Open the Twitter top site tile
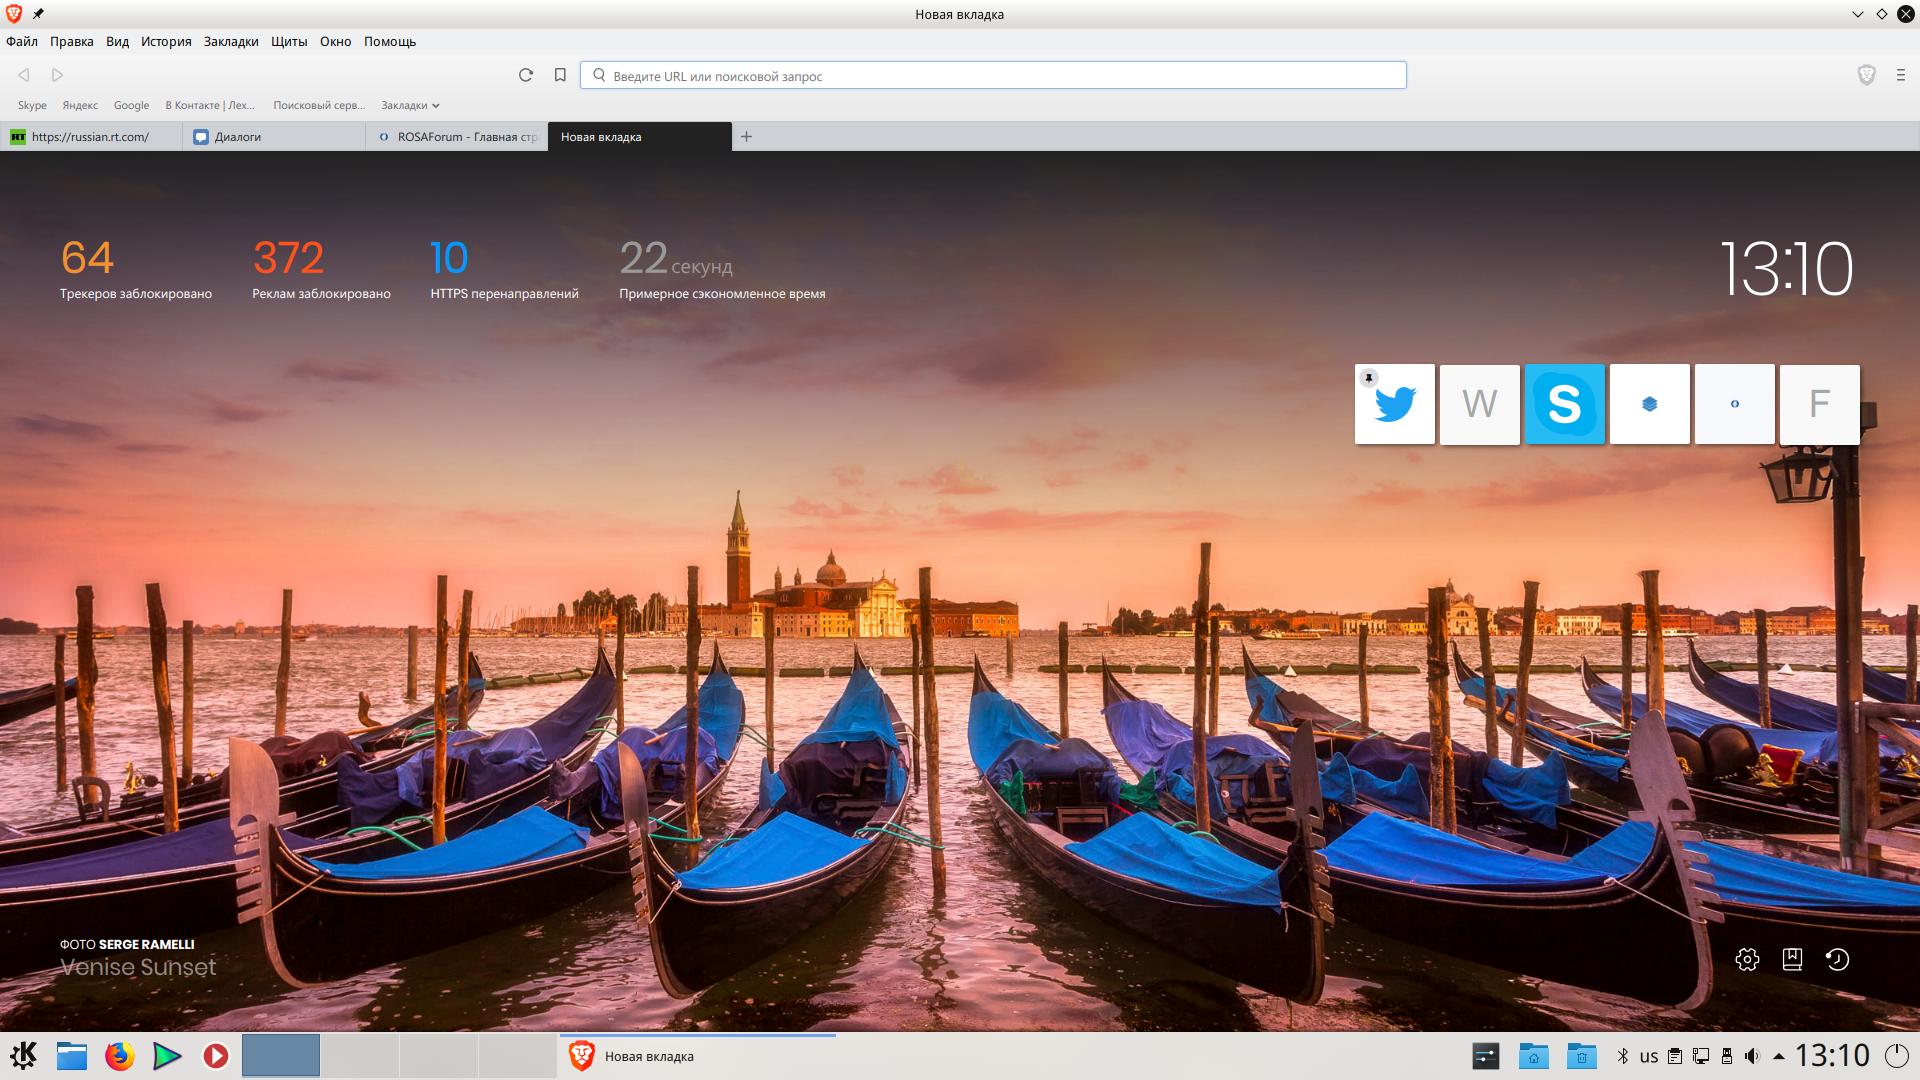This screenshot has width=1920, height=1080. click(1395, 405)
